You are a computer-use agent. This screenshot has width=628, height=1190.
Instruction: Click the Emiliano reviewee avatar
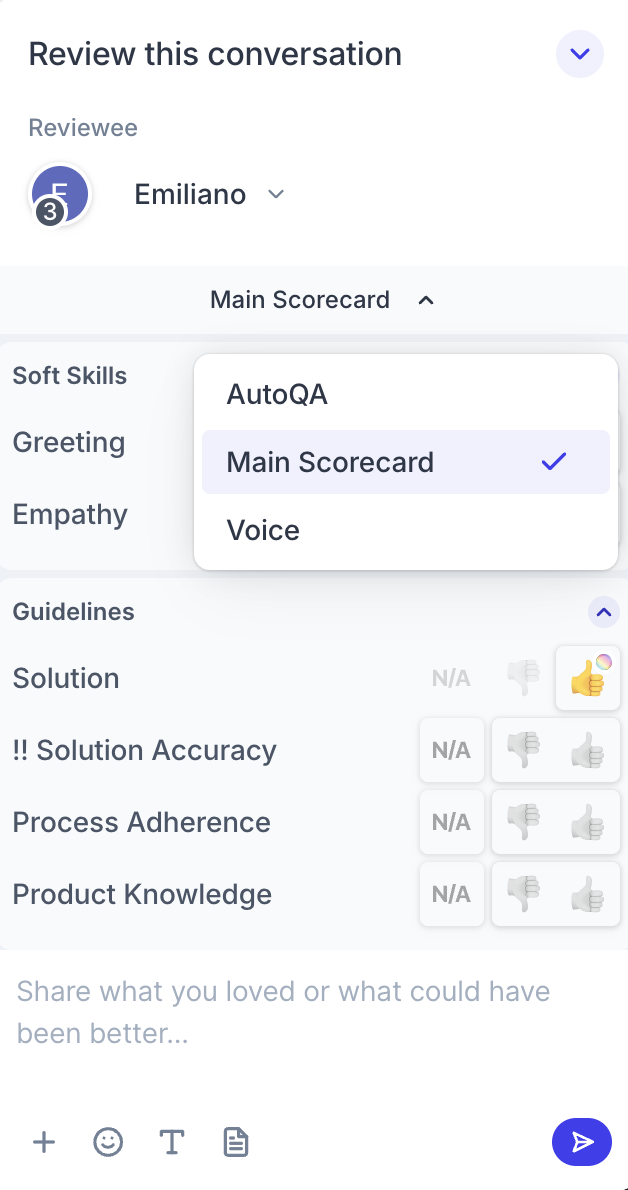click(59, 195)
